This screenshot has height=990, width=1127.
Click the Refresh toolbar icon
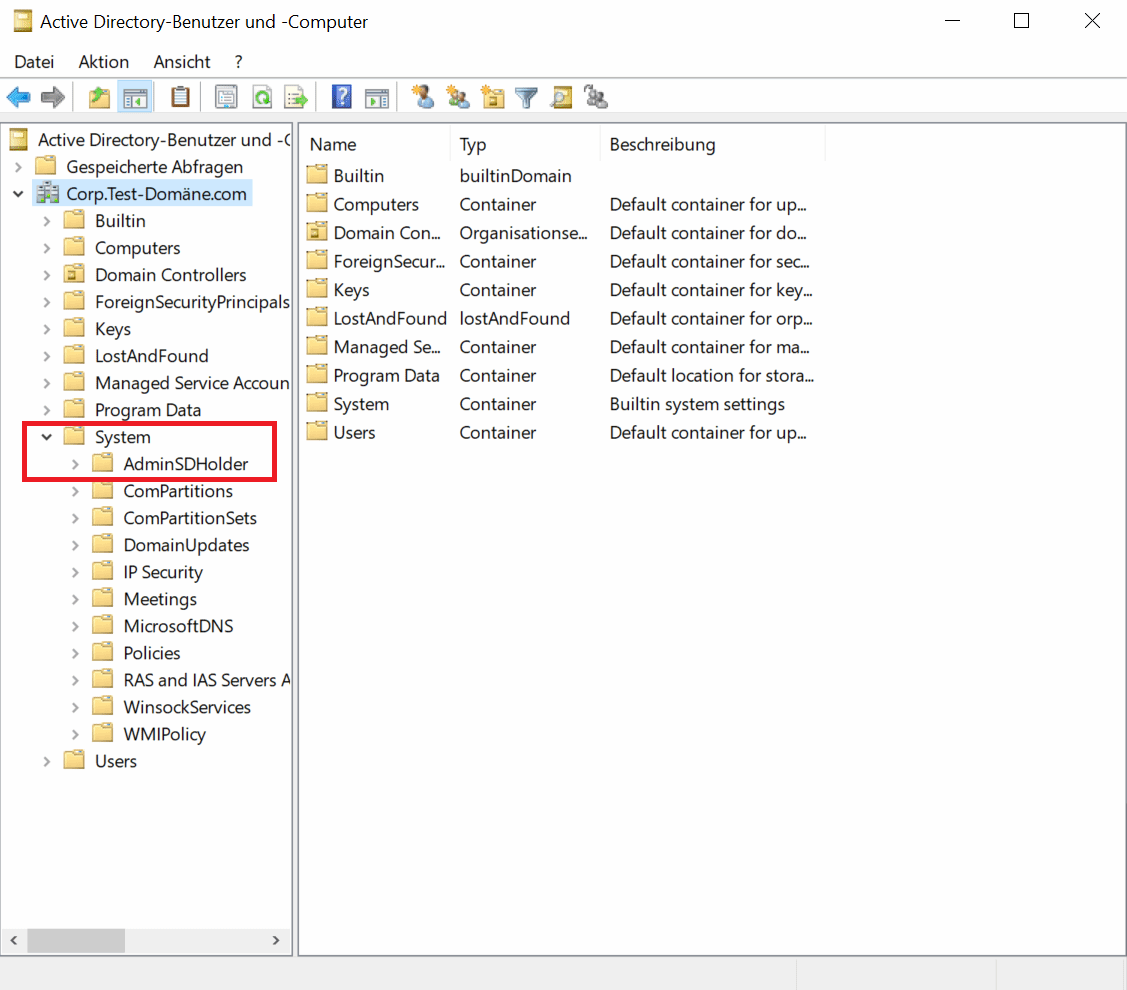pyautogui.click(x=262, y=97)
